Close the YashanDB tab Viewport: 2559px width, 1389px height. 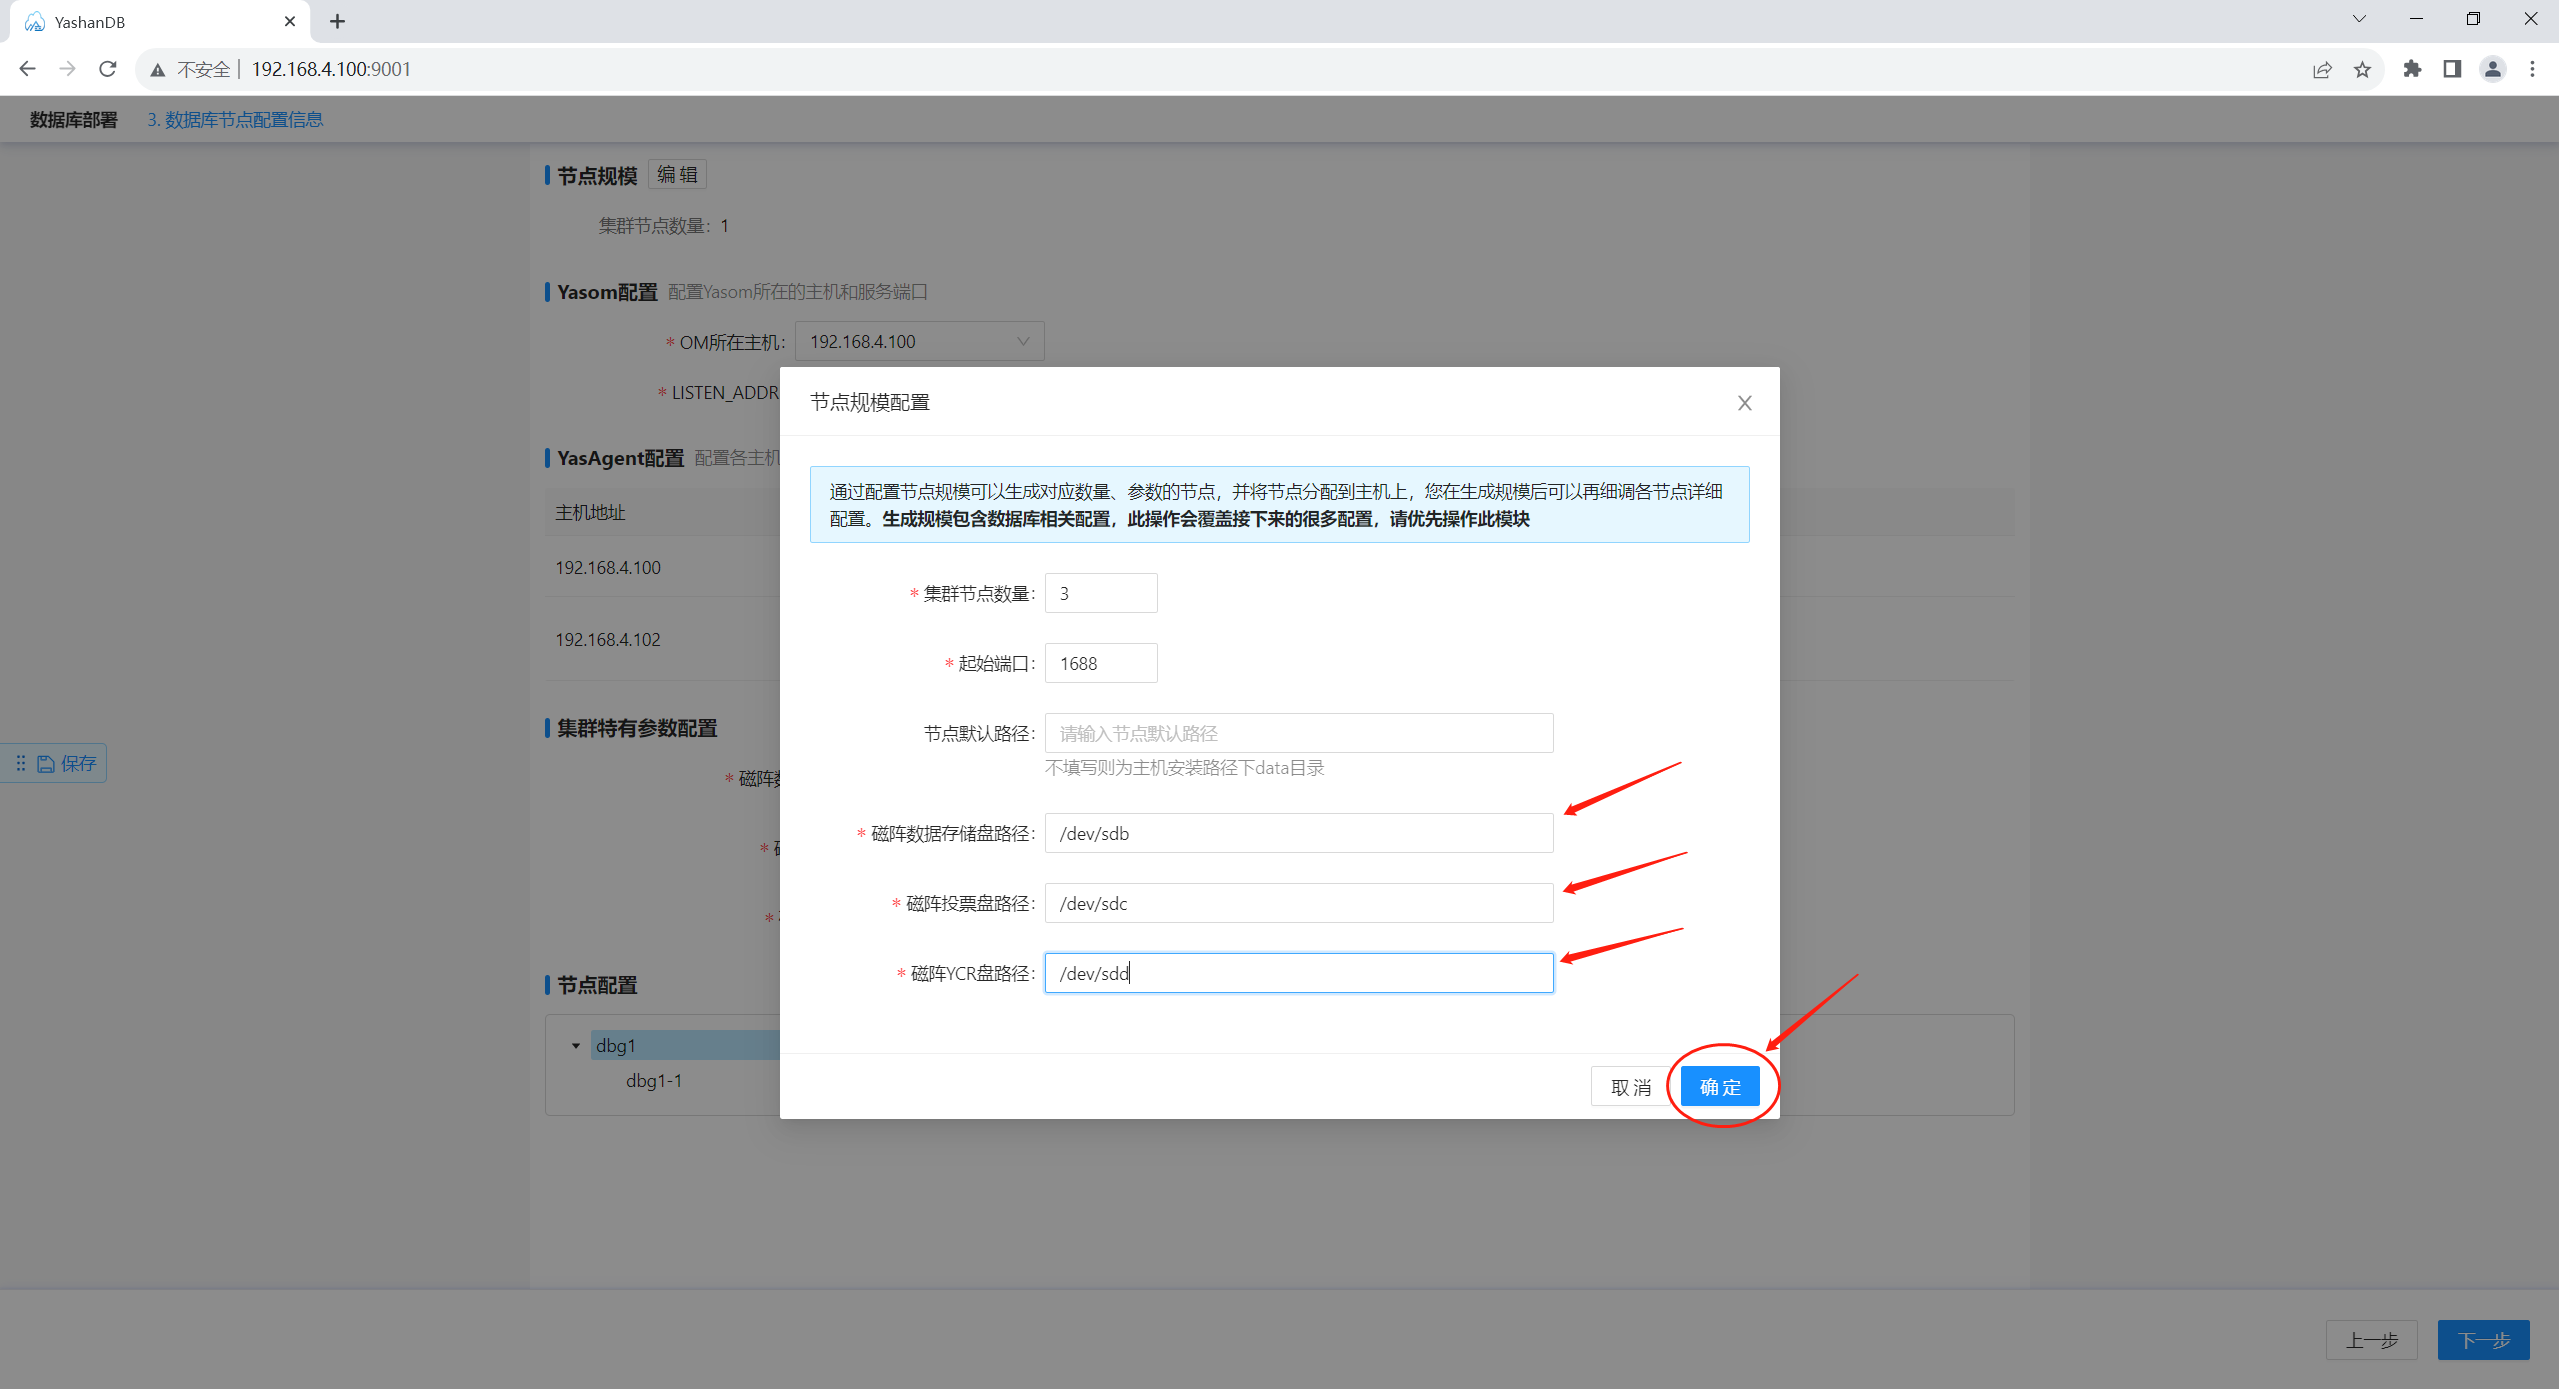pos(290,21)
